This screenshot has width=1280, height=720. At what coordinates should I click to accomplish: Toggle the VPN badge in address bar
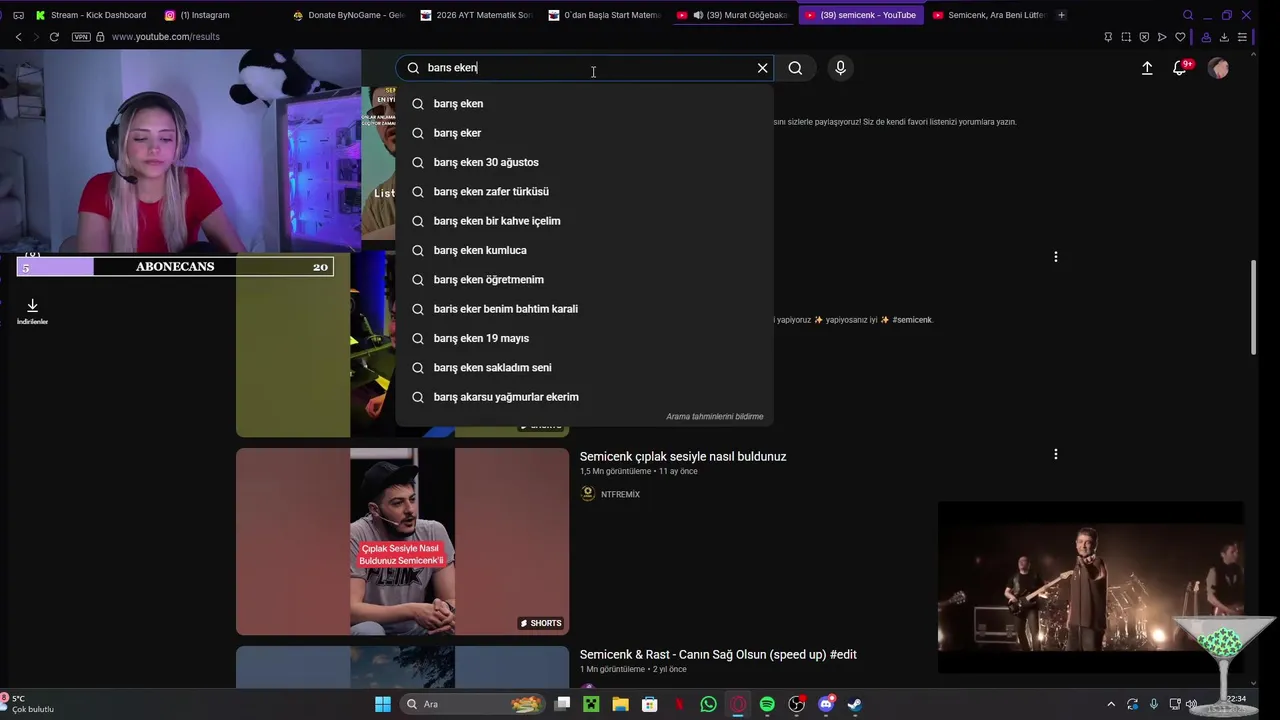[x=81, y=37]
